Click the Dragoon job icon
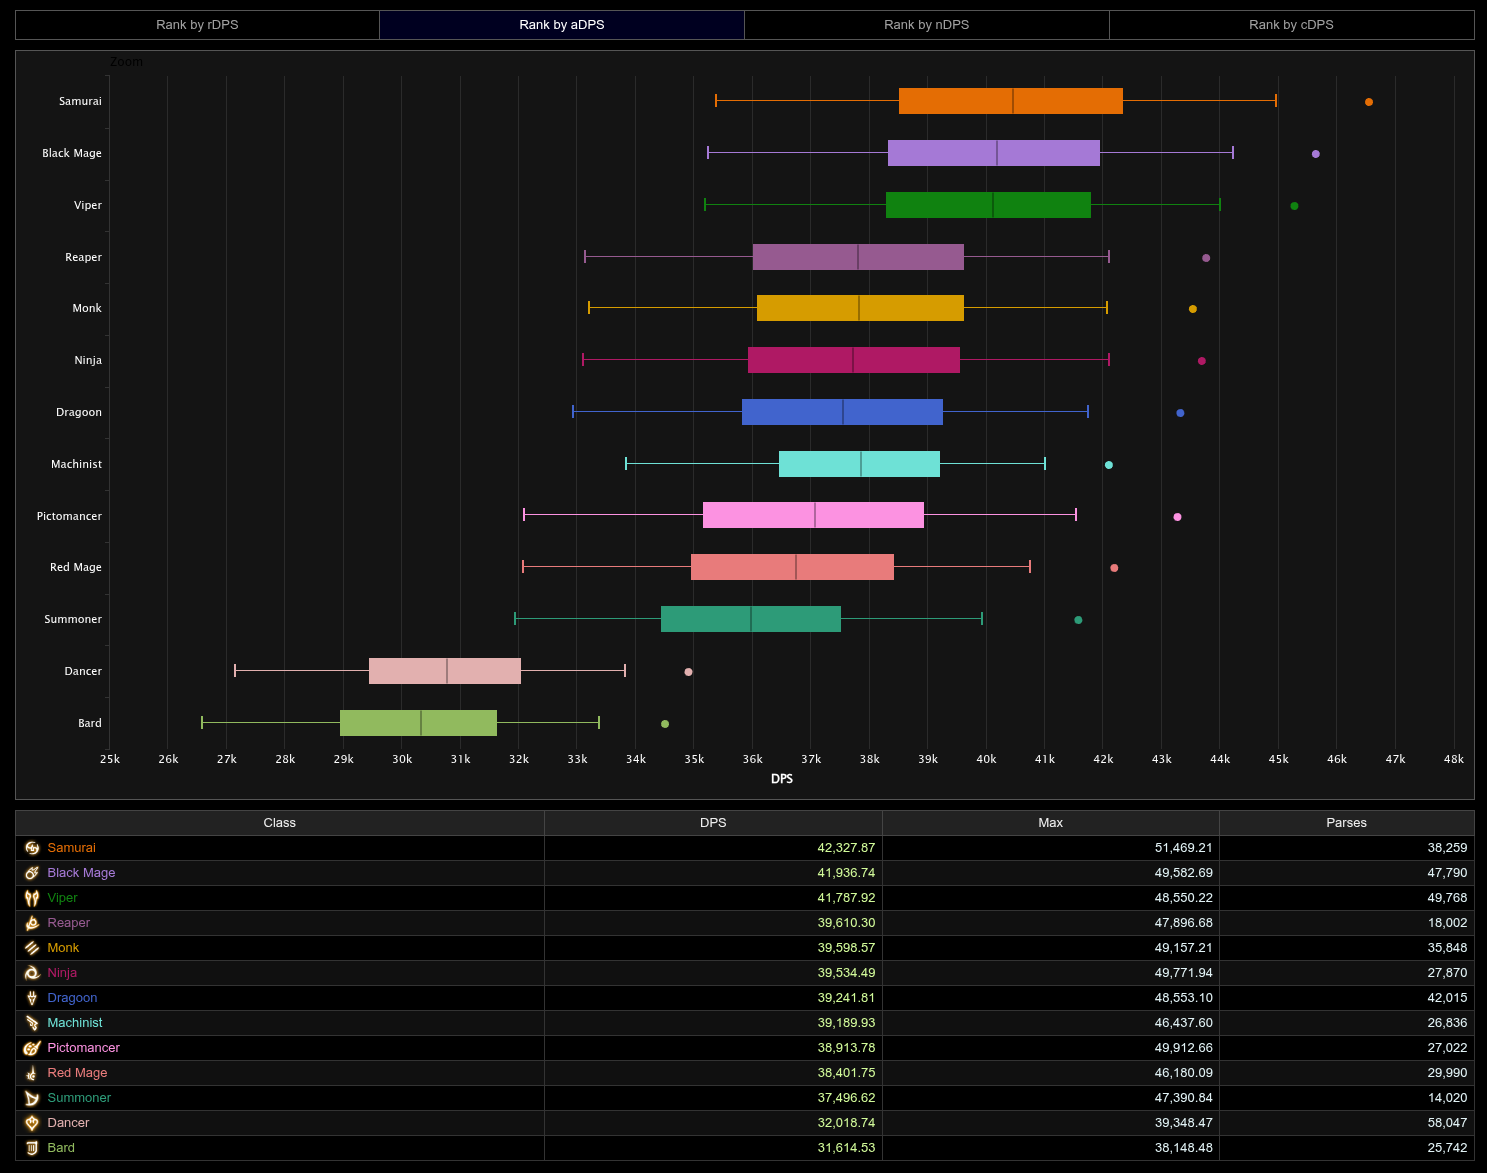 [x=32, y=998]
